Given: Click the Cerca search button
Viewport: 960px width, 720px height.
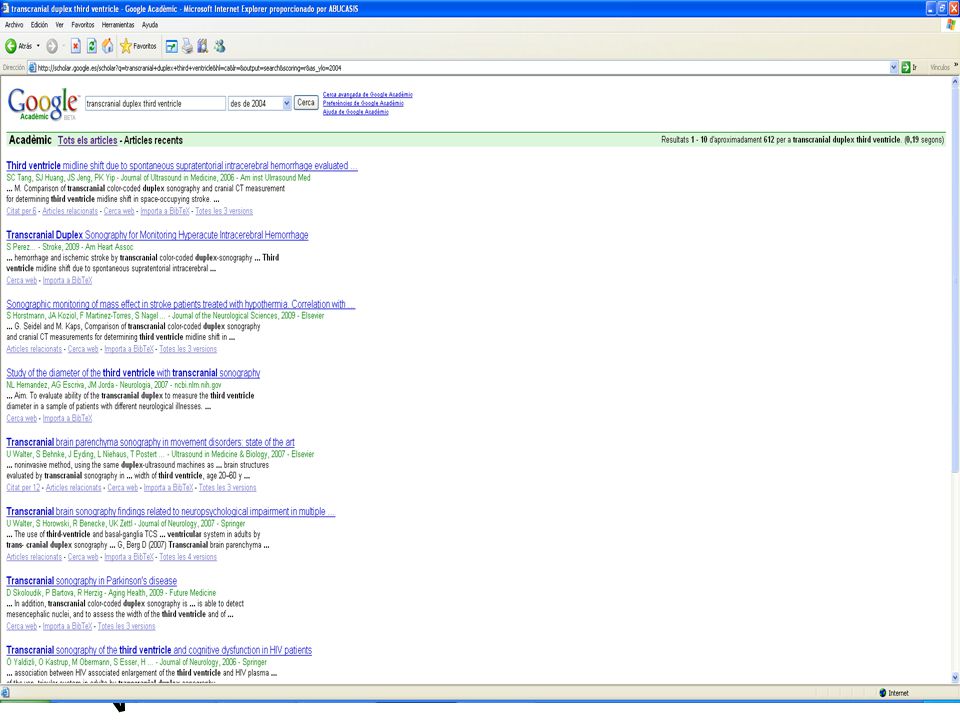Looking at the screenshot, I should point(306,103).
